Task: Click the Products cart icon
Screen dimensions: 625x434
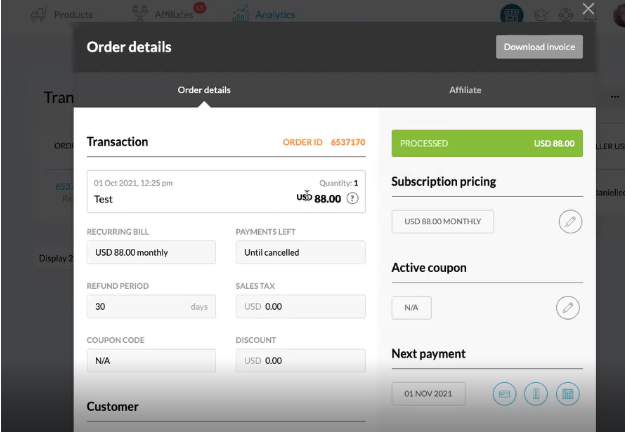Action: pyautogui.click(x=39, y=14)
